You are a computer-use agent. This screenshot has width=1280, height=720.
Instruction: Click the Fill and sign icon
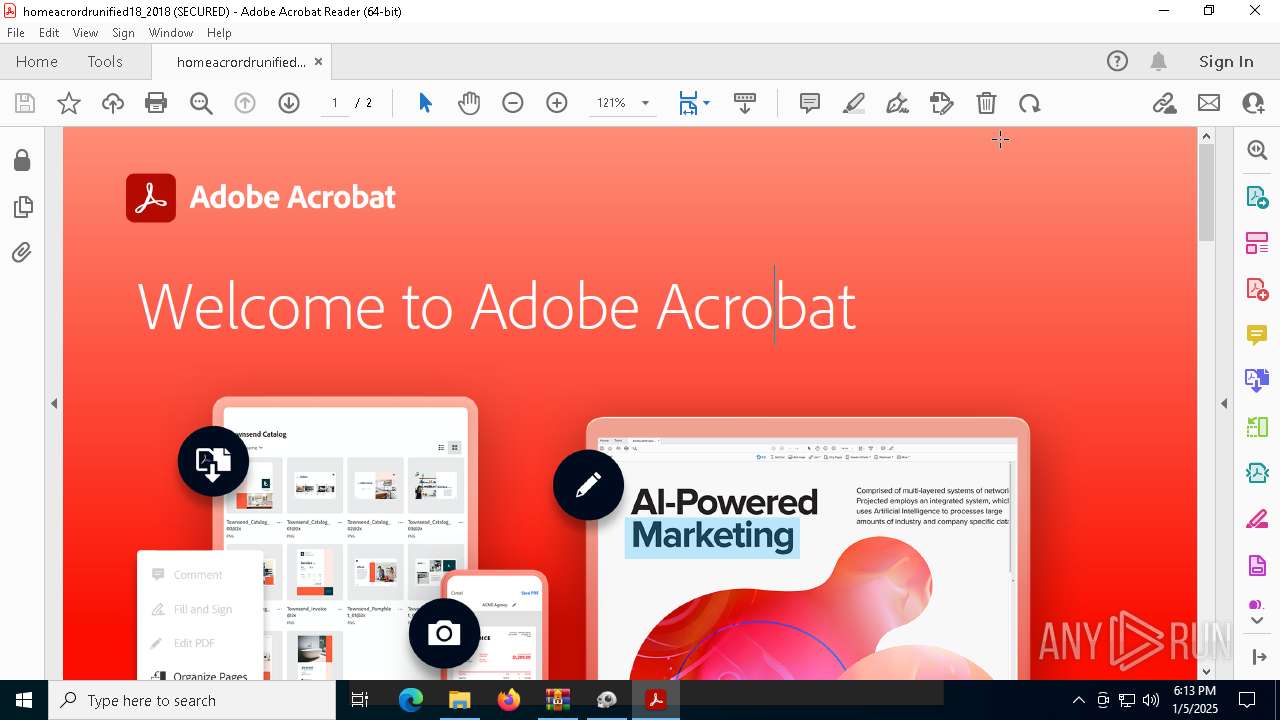pos(942,103)
